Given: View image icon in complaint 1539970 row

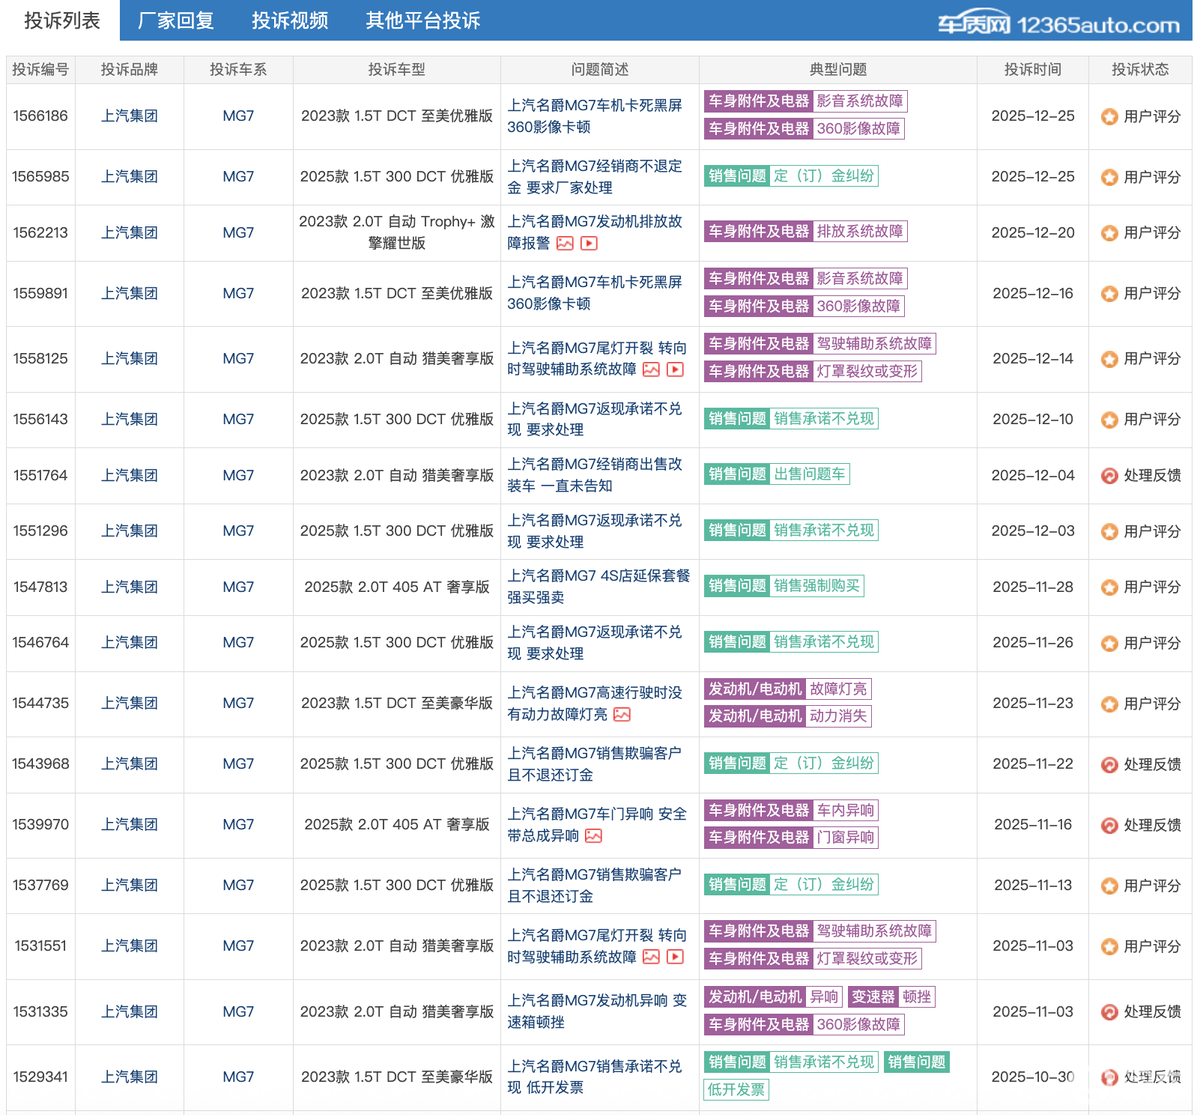Looking at the screenshot, I should tap(593, 836).
